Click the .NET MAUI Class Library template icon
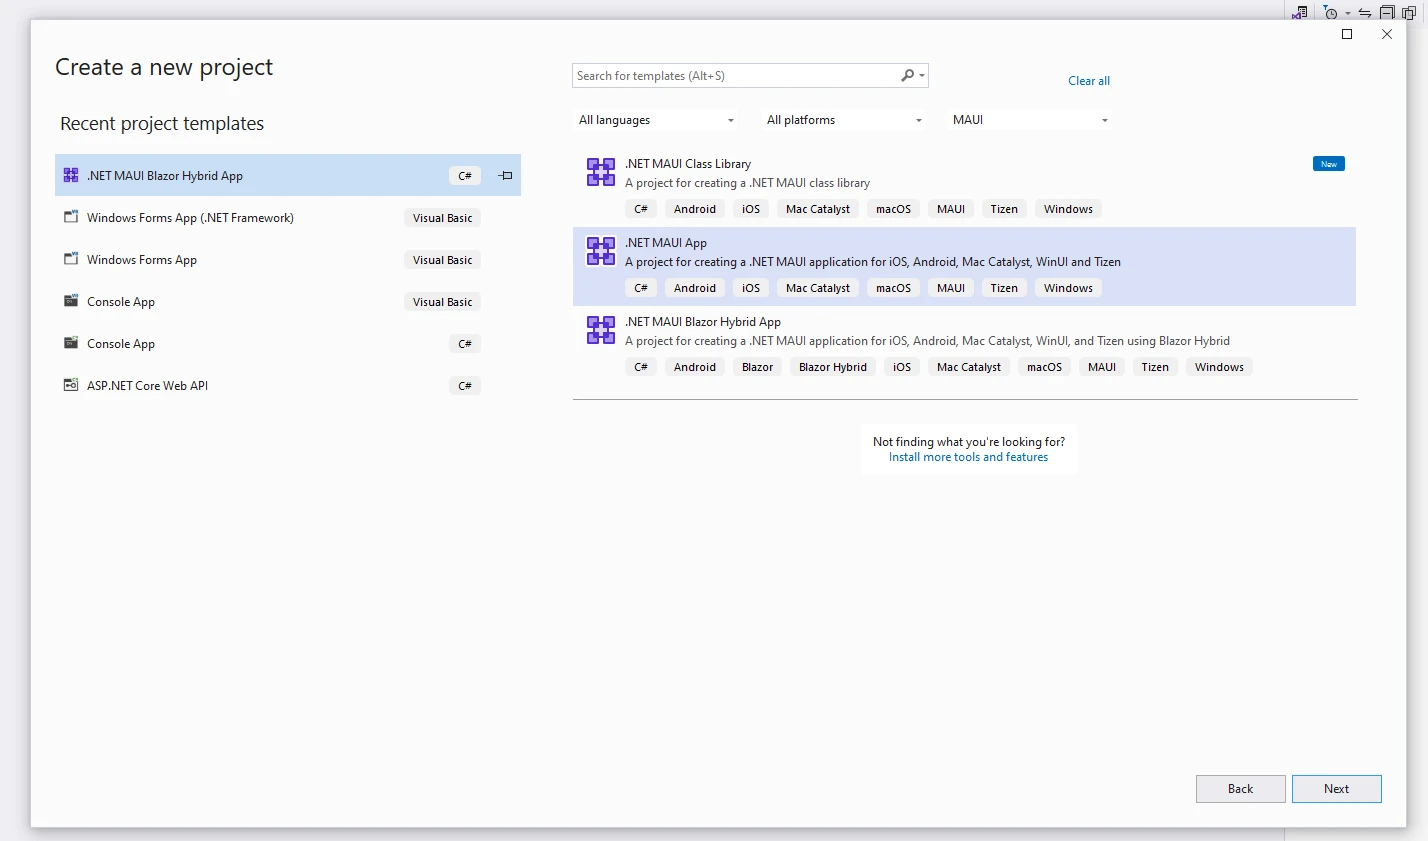The image size is (1428, 841). point(601,172)
